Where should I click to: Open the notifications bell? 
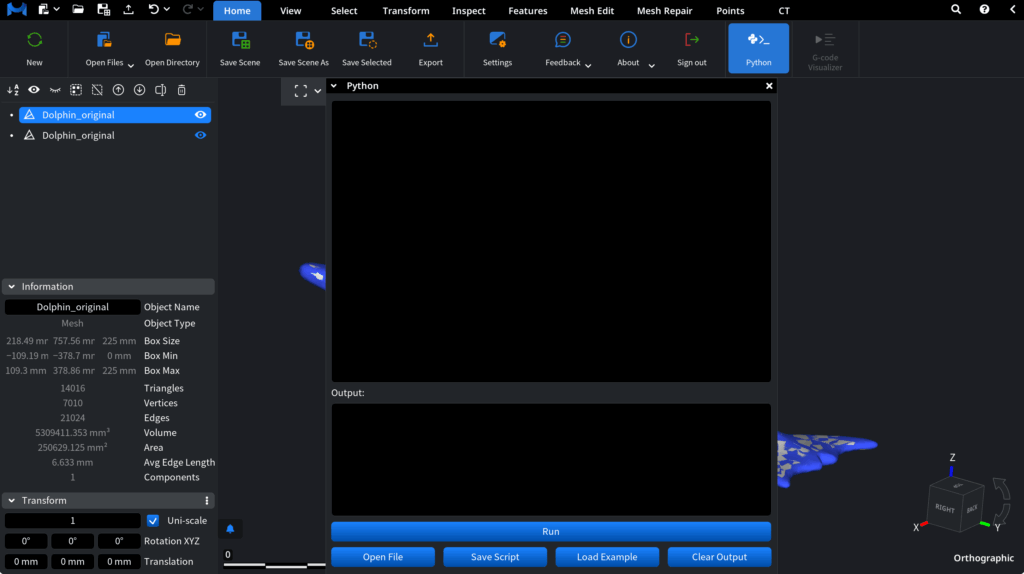tap(230, 528)
